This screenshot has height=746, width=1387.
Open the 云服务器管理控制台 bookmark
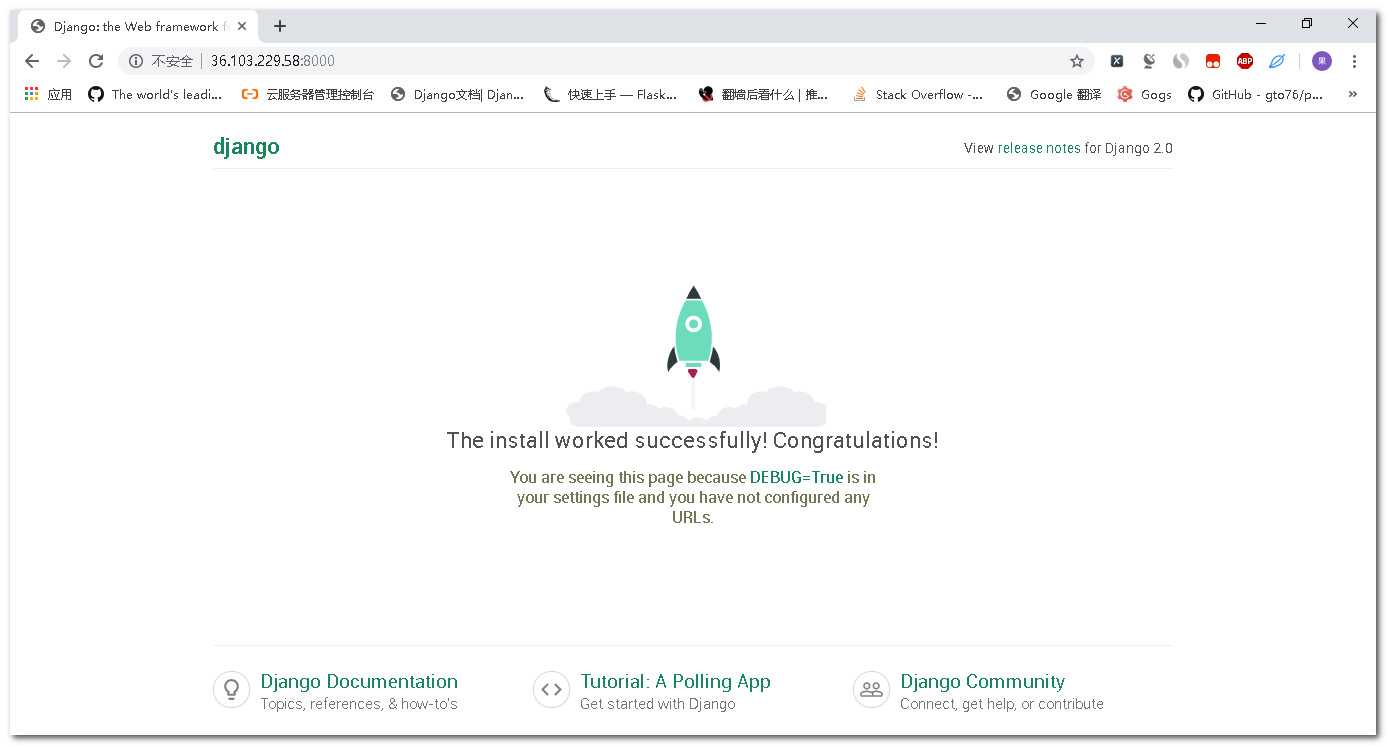308,94
